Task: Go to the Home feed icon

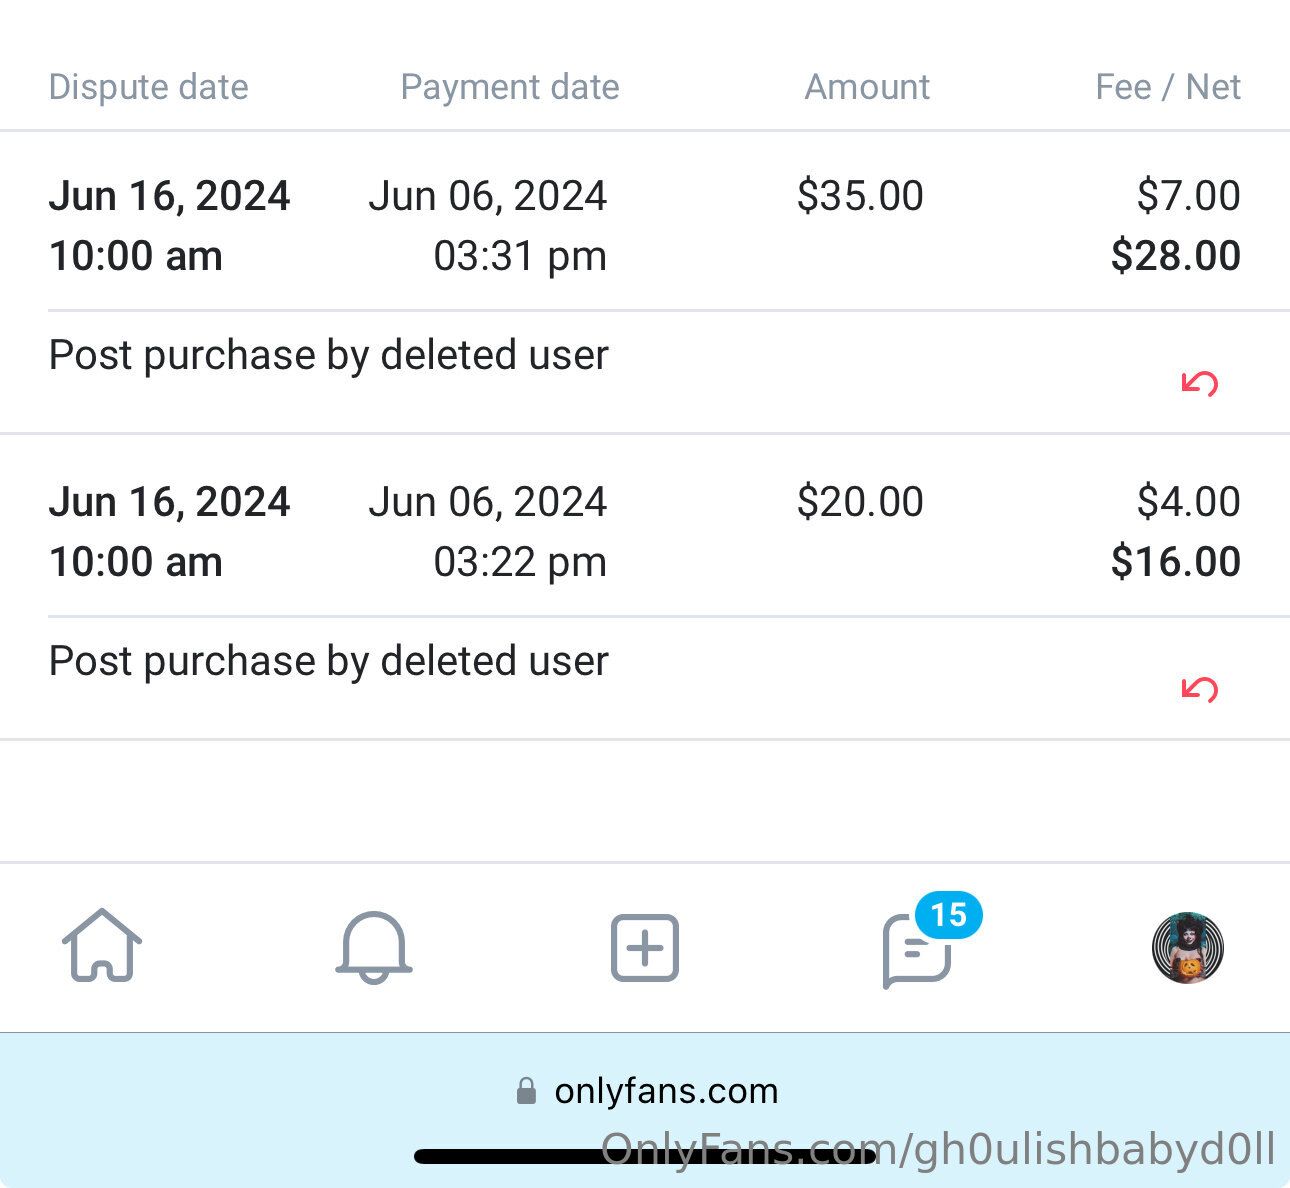Action: click(102, 946)
